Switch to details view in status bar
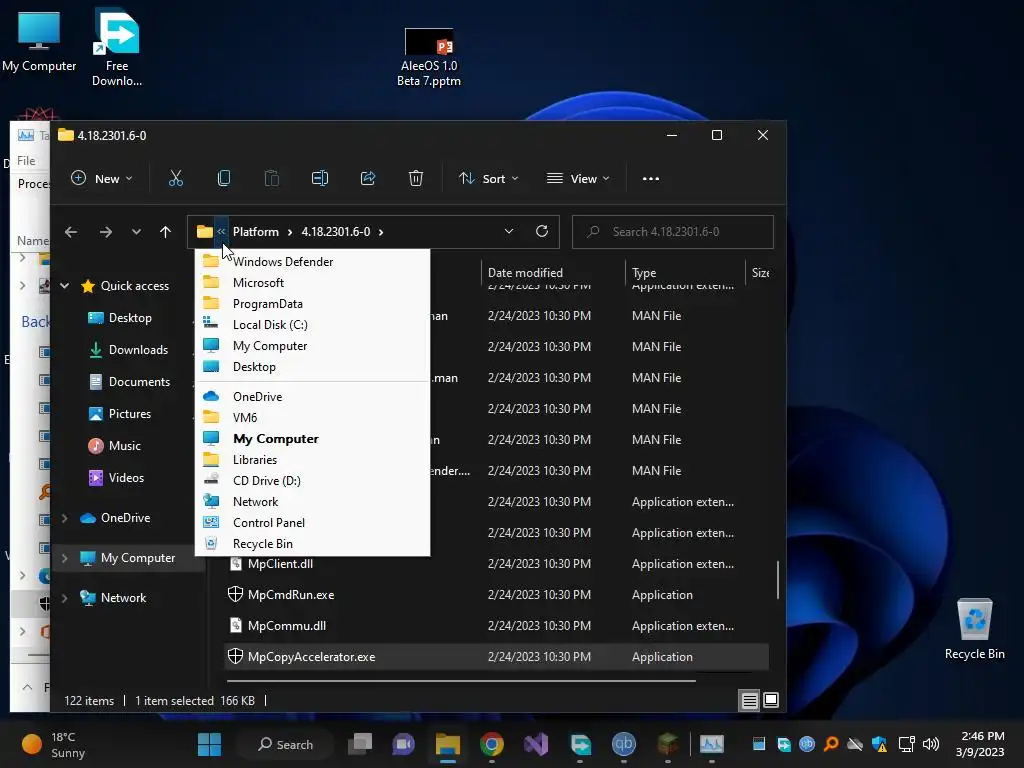 [x=749, y=701]
